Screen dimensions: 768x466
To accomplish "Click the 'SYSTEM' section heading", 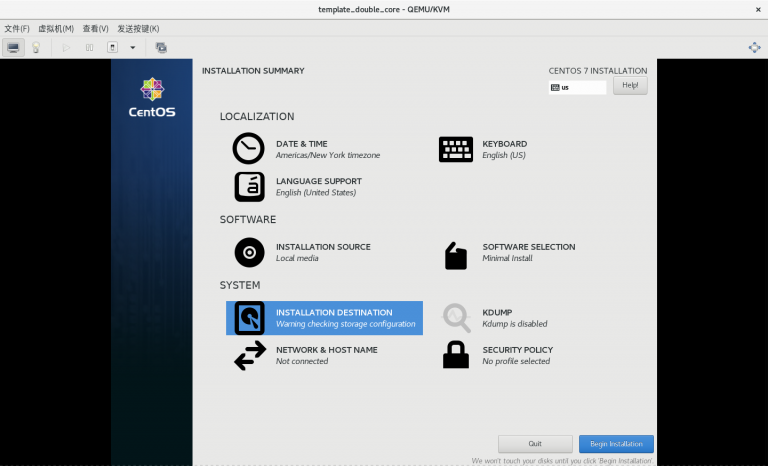I will point(240,285).
